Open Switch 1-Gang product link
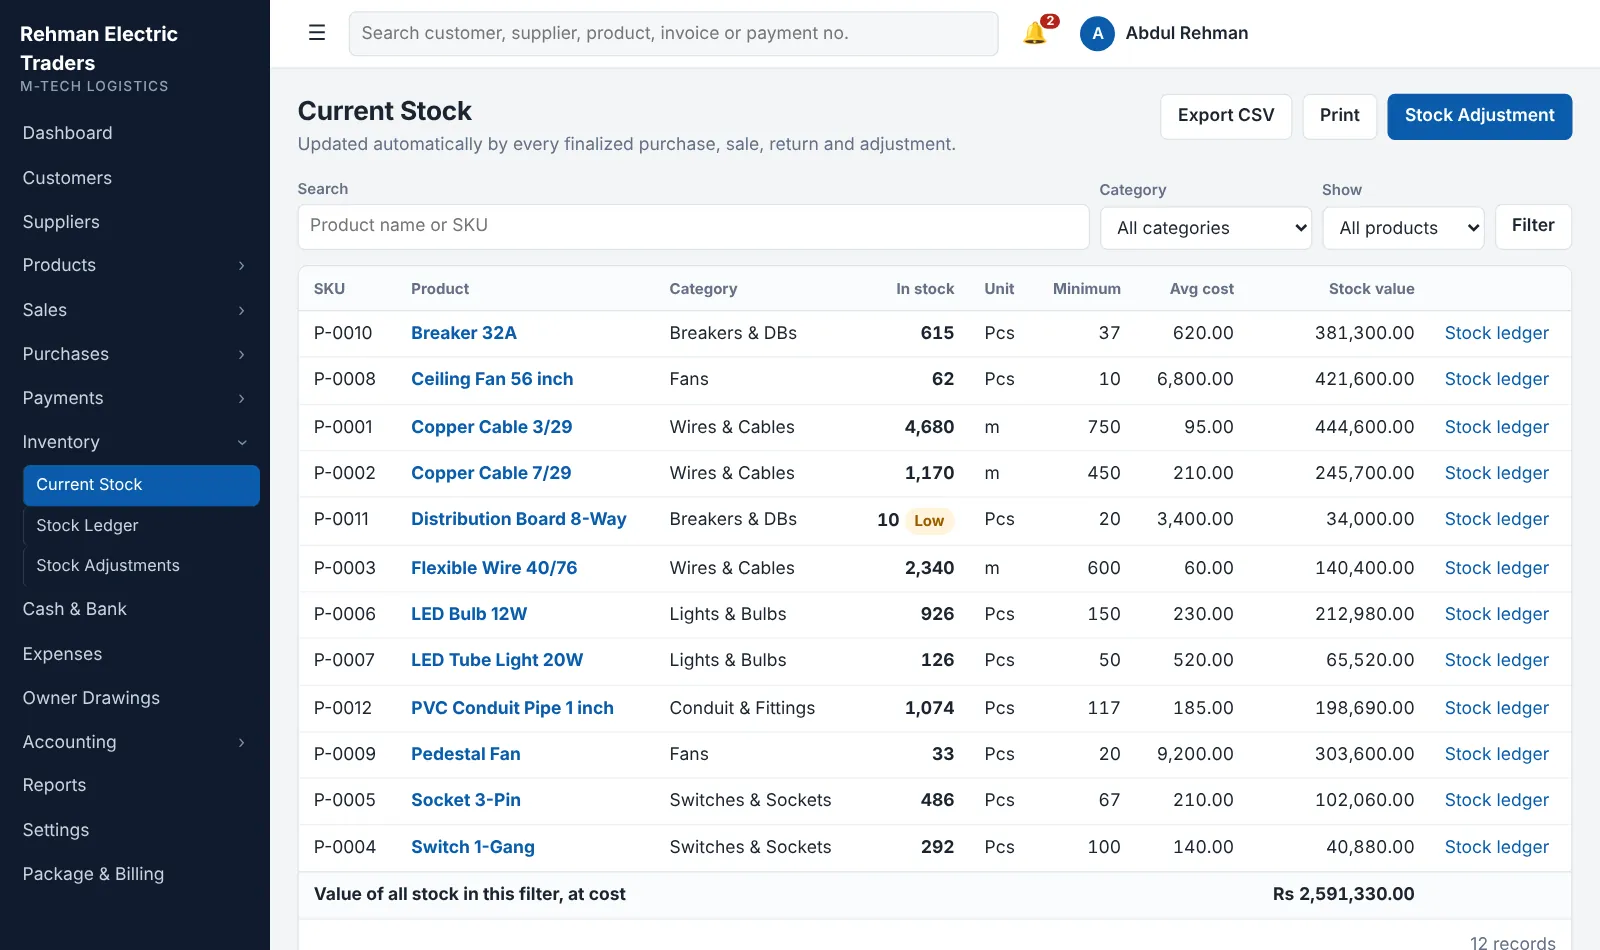Viewport: 1600px width, 950px height. coord(473,847)
